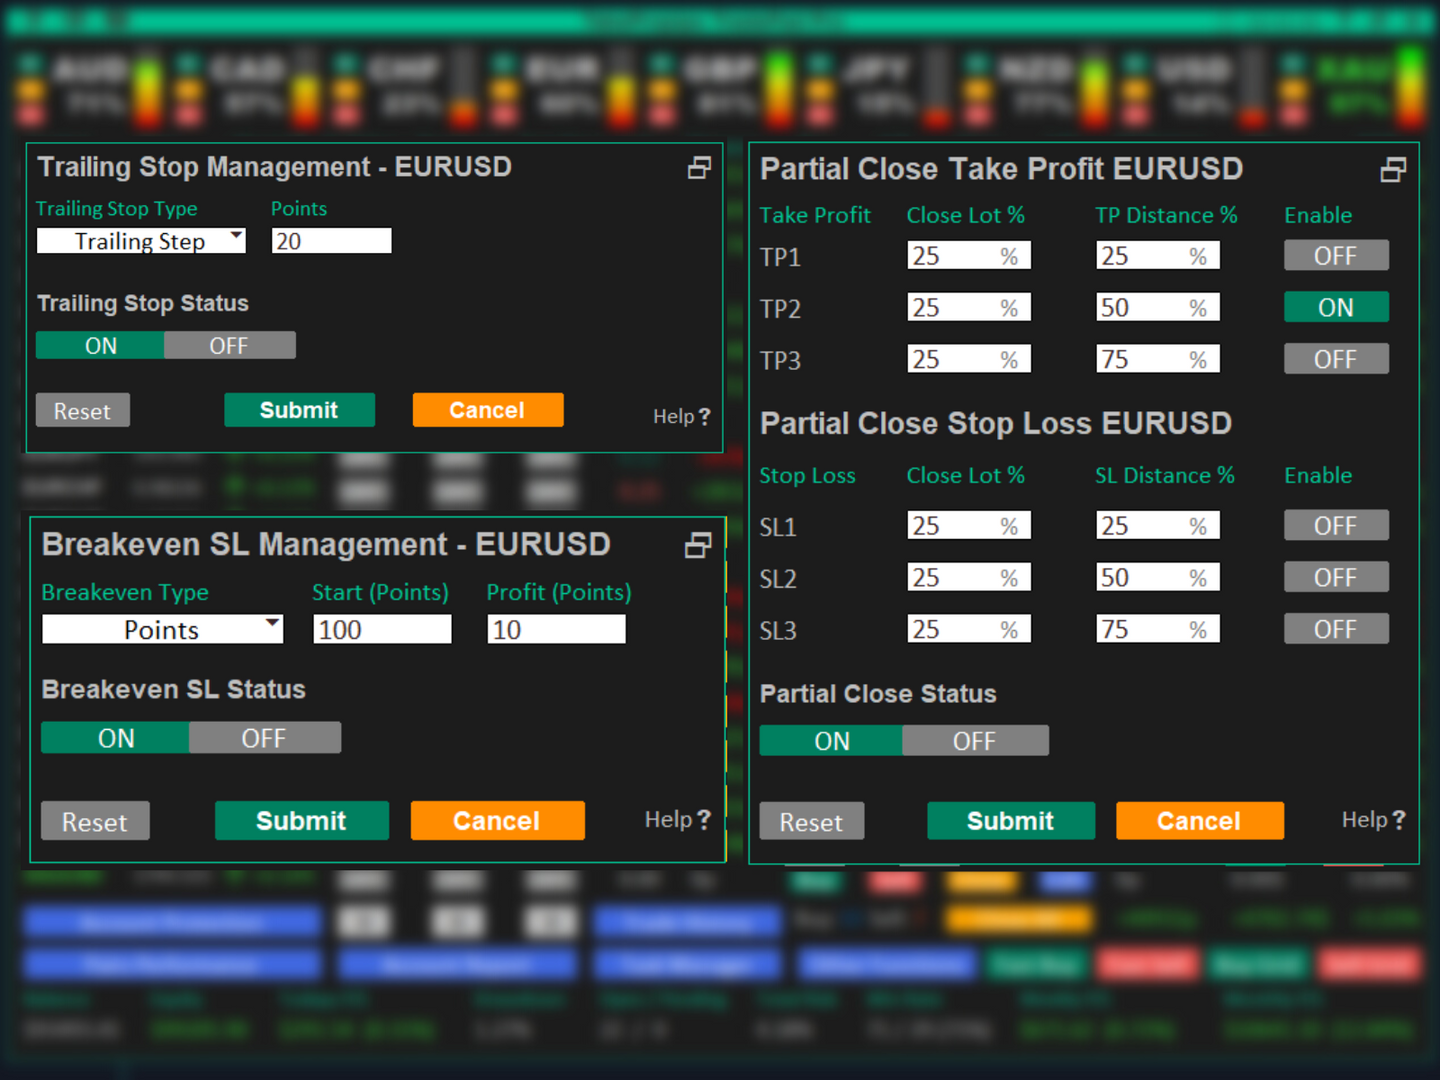1440x1080 pixels.
Task: Reset the Partial Close settings
Action: 811,820
